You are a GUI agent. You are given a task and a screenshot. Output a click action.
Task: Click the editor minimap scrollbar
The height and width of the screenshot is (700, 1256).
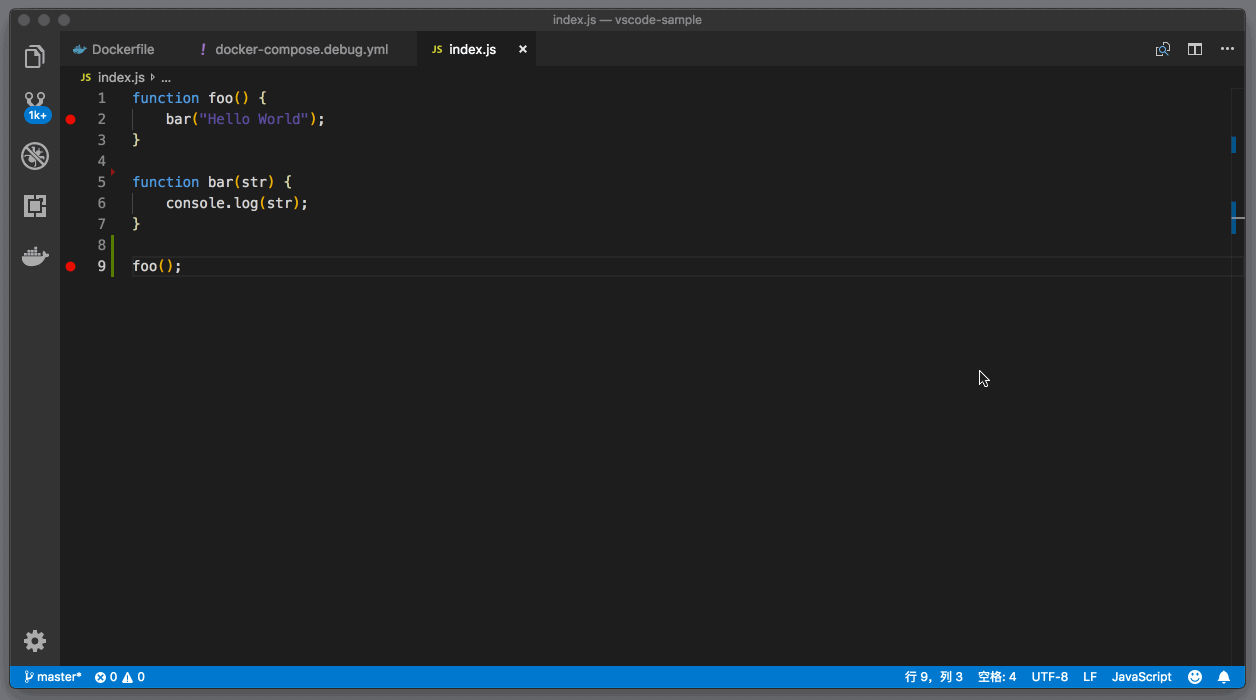point(1238,375)
